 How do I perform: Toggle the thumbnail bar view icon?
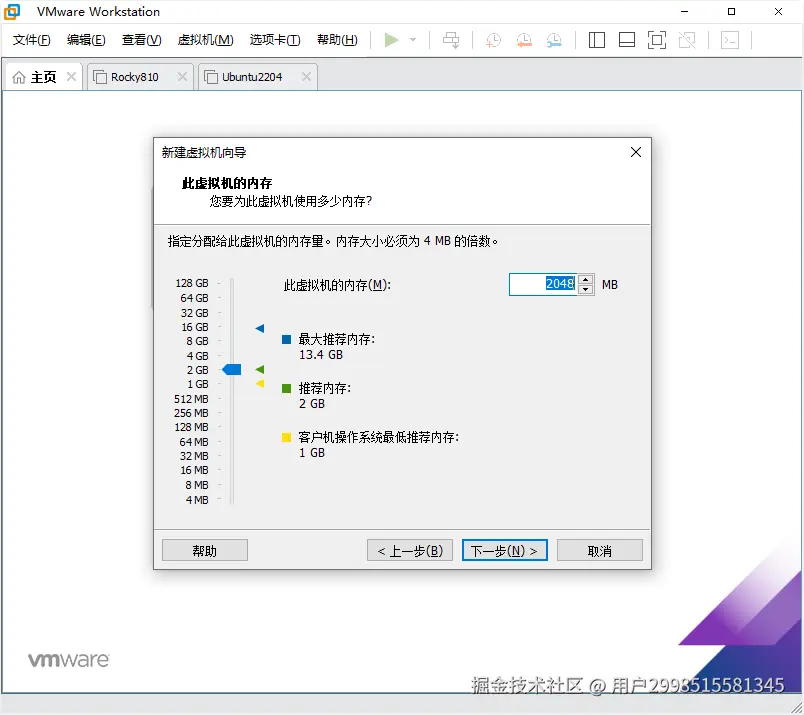(627, 40)
